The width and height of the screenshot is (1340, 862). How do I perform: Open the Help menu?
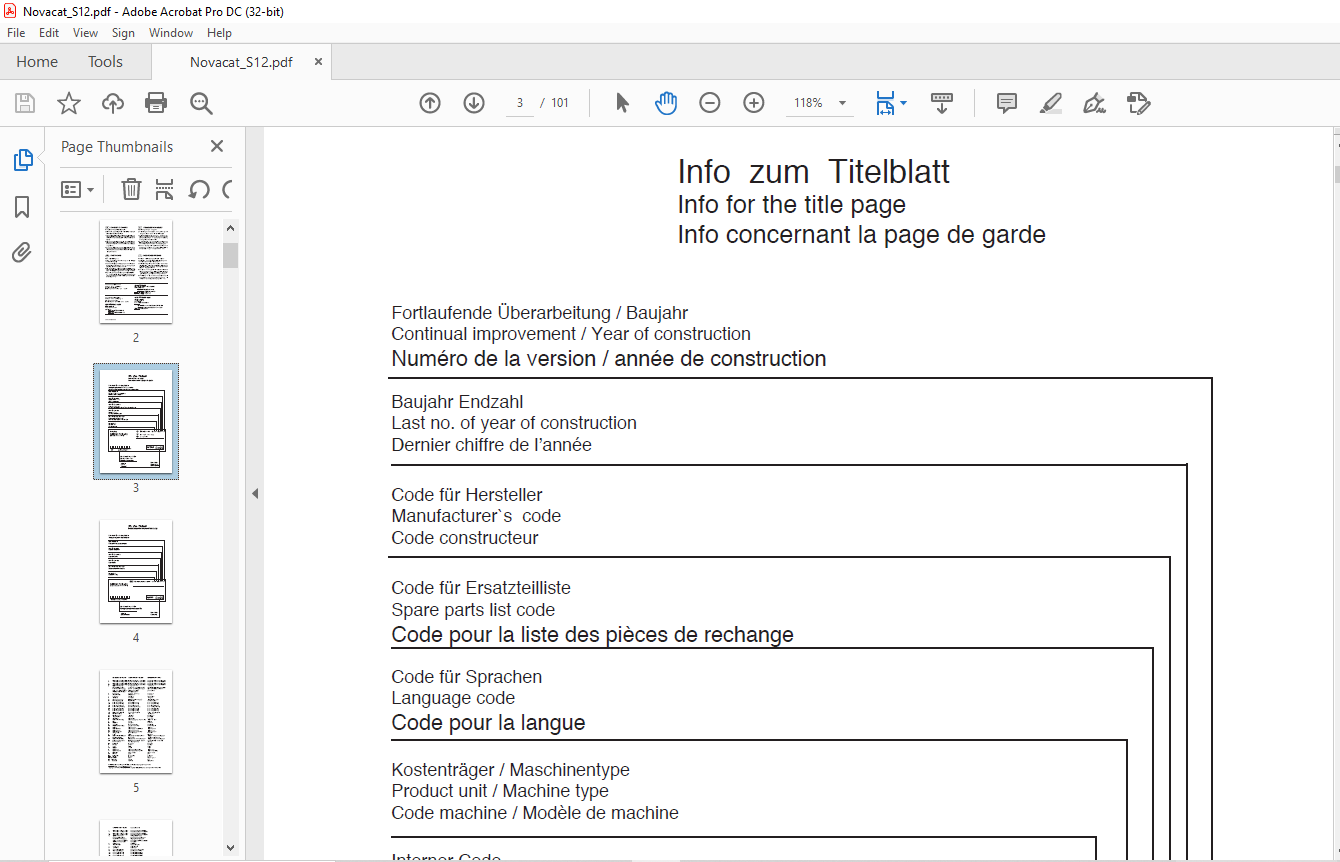click(x=219, y=33)
